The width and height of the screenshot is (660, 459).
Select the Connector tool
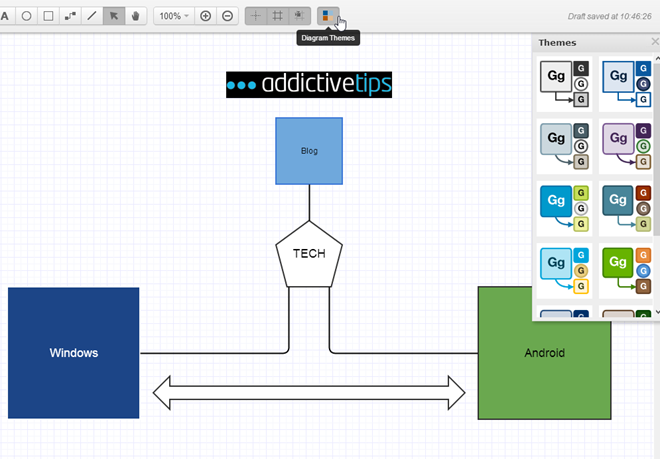pos(70,16)
